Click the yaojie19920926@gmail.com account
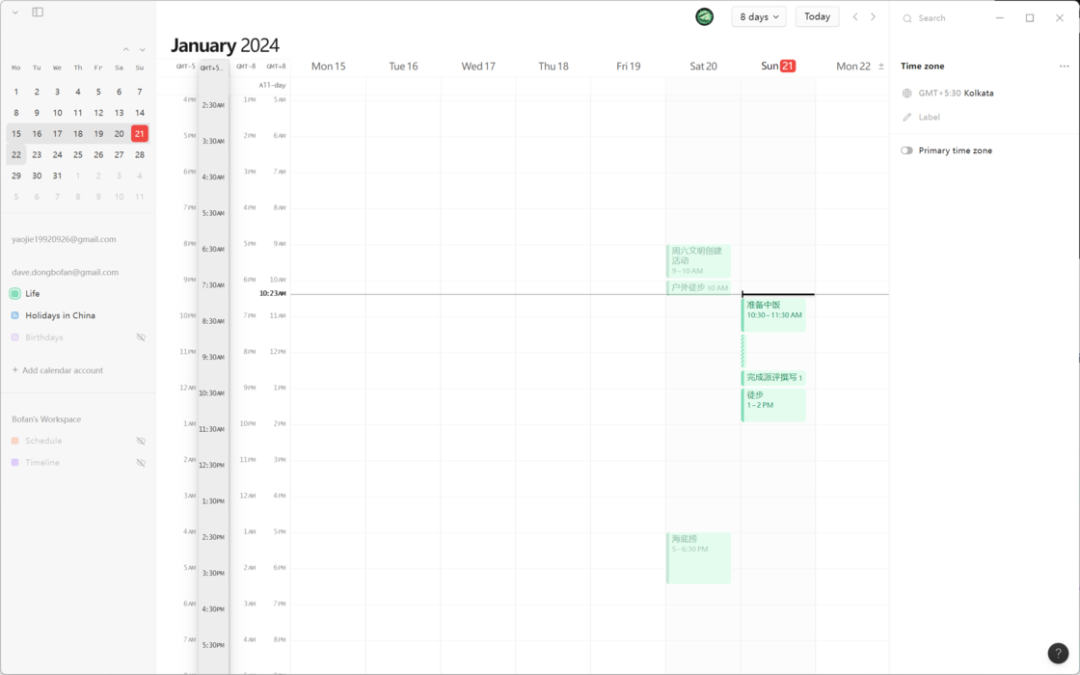The height and width of the screenshot is (675, 1080). pyautogui.click(x=64, y=240)
